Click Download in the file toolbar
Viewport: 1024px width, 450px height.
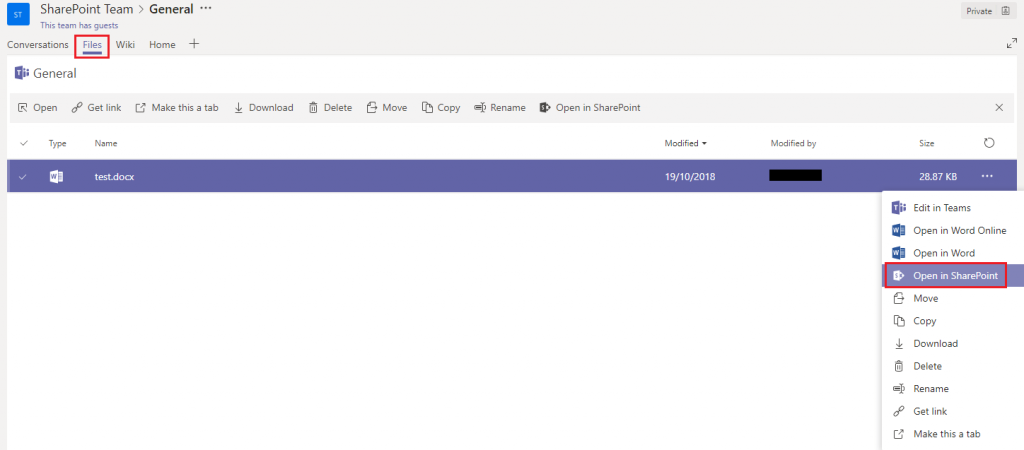pyautogui.click(x=263, y=108)
